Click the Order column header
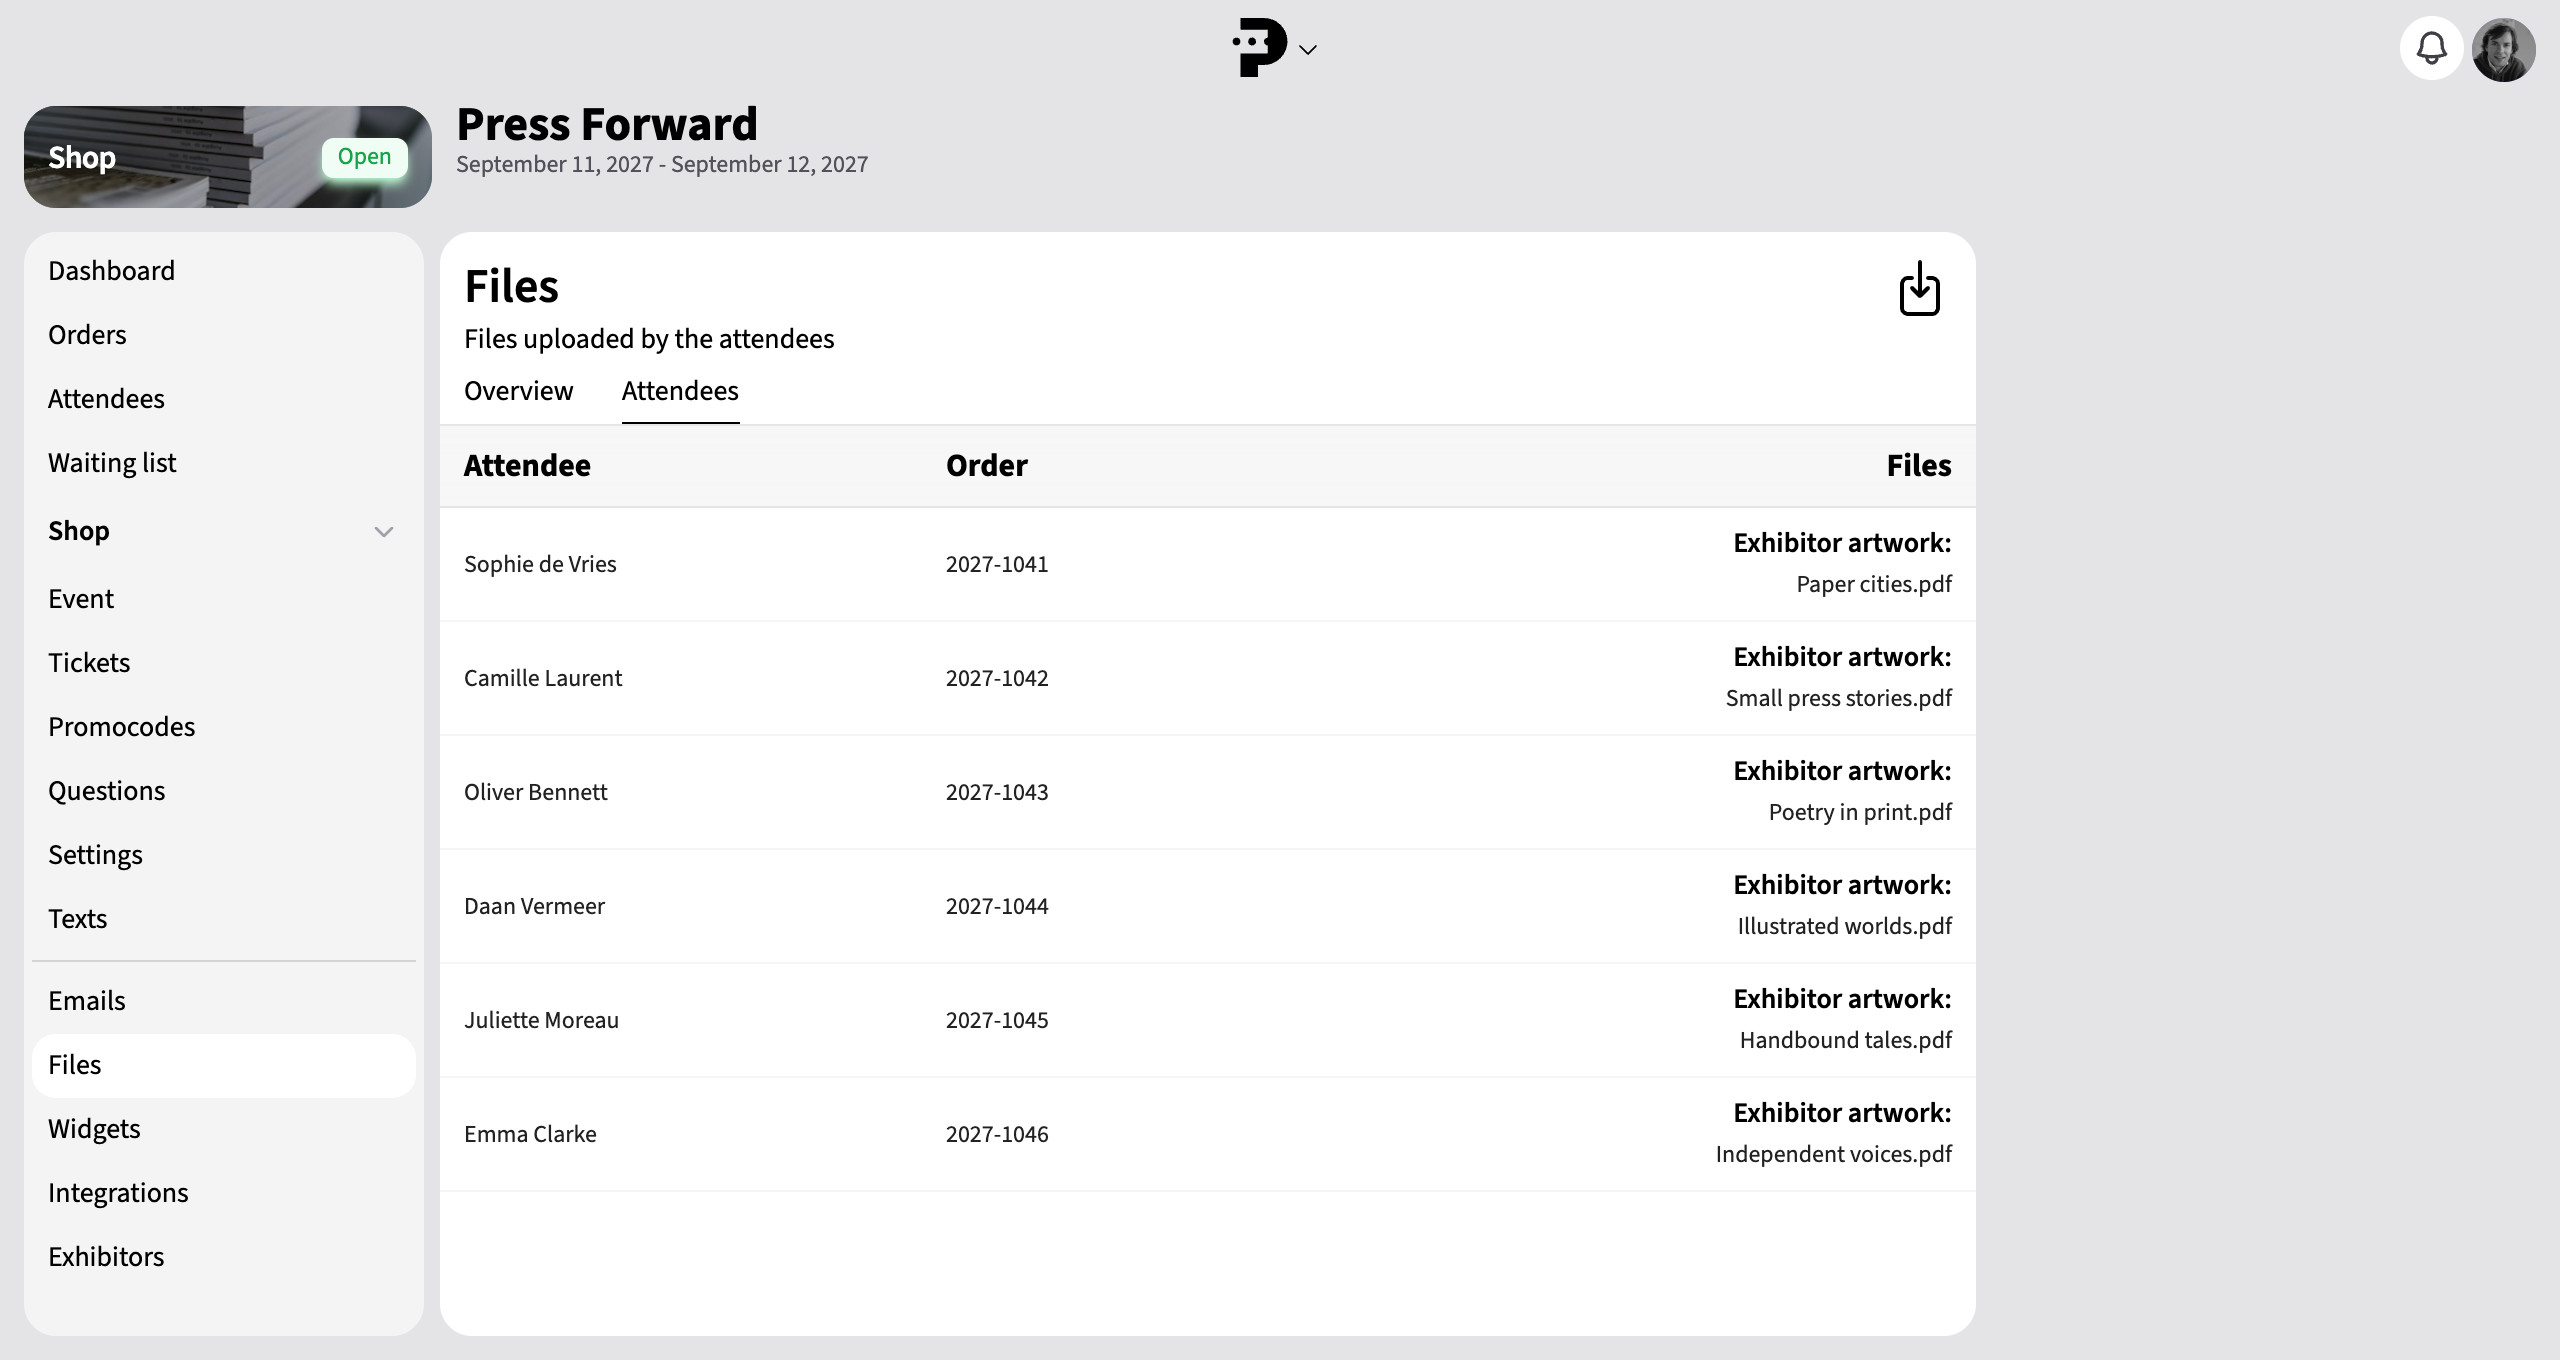The height and width of the screenshot is (1360, 2560). tap(986, 465)
